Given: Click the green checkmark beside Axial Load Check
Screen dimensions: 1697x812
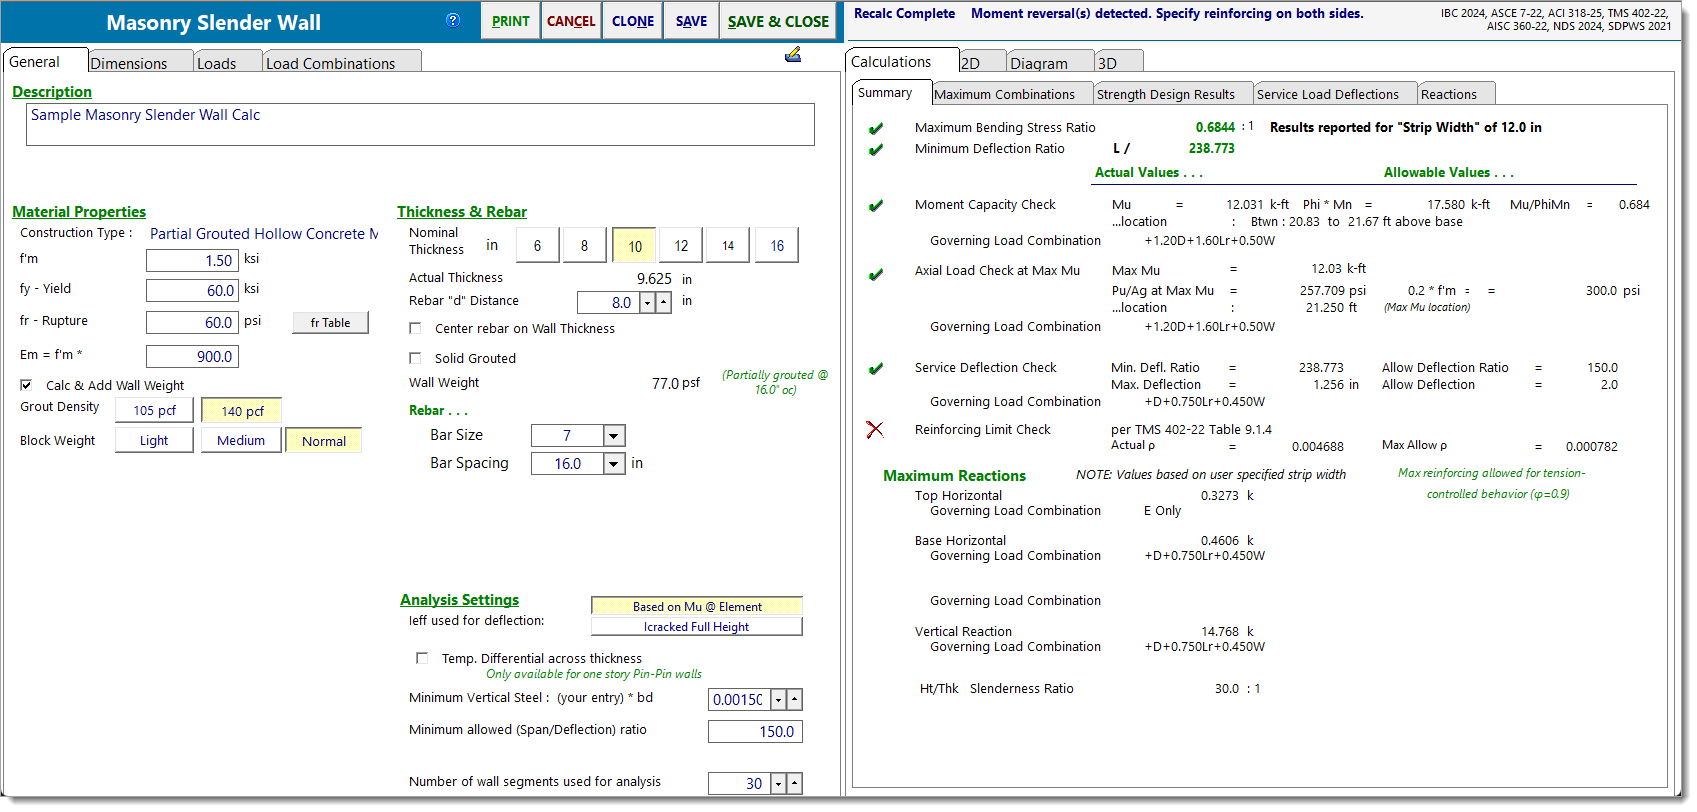Looking at the screenshot, I should pyautogui.click(x=876, y=274).
